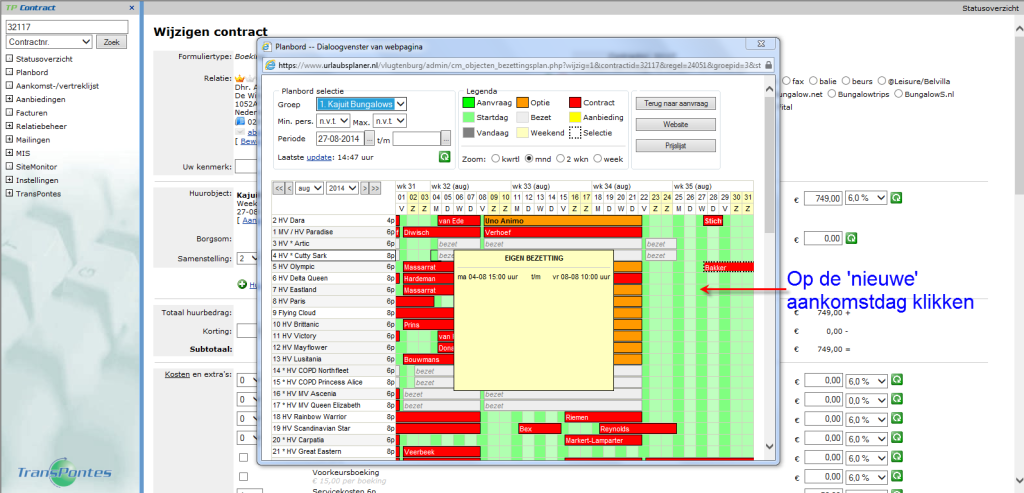1024x493 pixels.
Task: Expand the Aanbiedingen tree node
Action: [9, 100]
